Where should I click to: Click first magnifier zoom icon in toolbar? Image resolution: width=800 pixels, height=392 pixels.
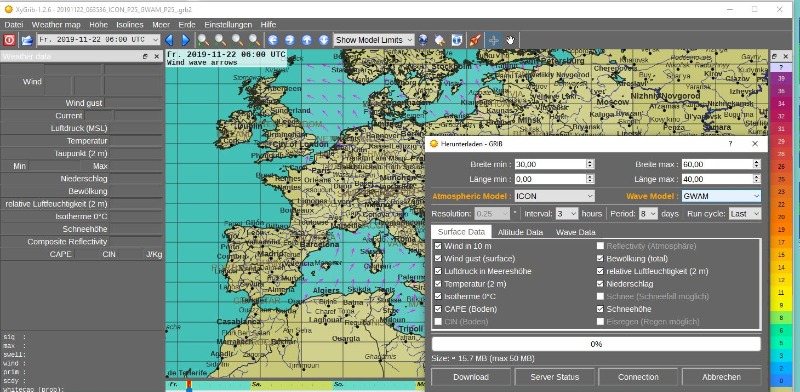click(203, 40)
